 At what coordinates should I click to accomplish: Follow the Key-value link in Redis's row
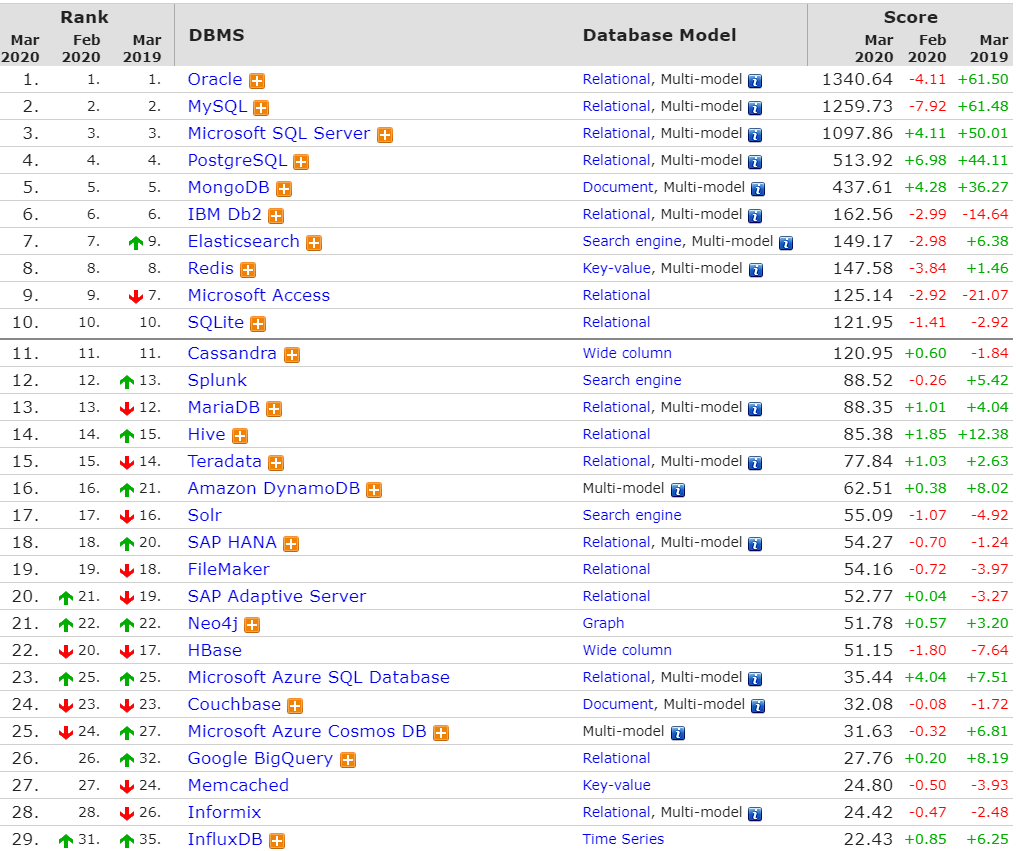pos(616,268)
